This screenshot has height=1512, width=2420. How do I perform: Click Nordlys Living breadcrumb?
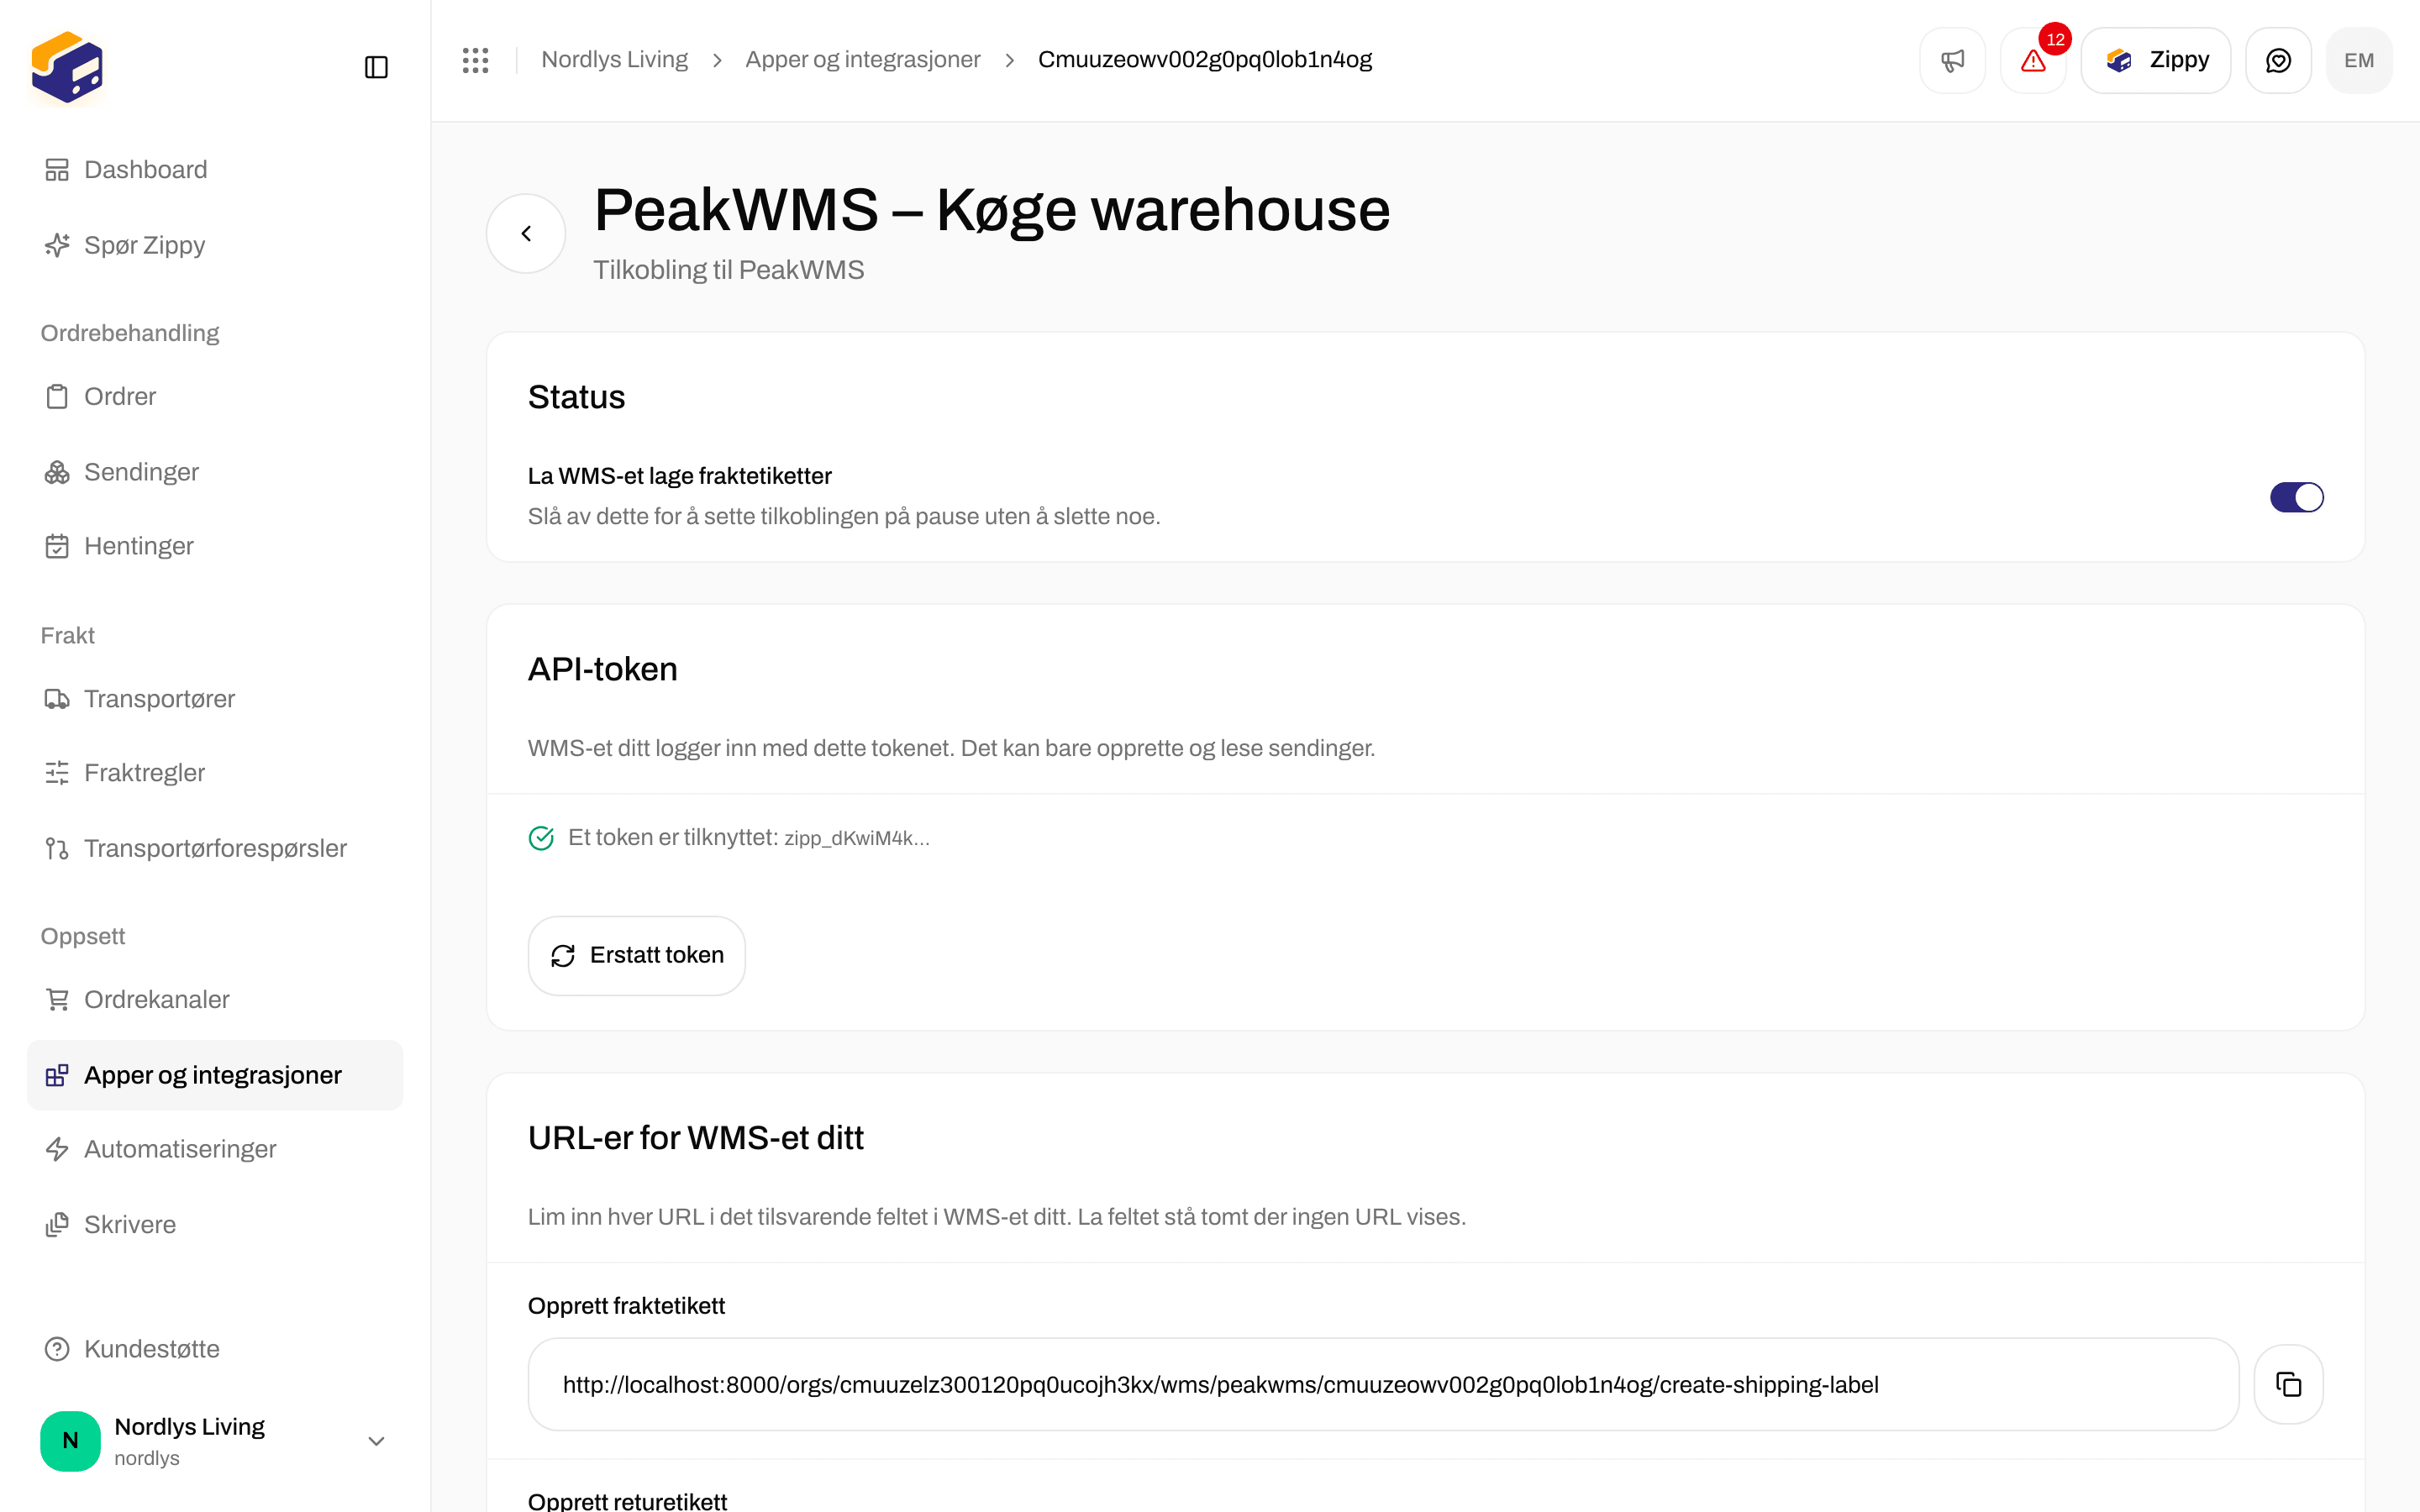[x=614, y=60]
